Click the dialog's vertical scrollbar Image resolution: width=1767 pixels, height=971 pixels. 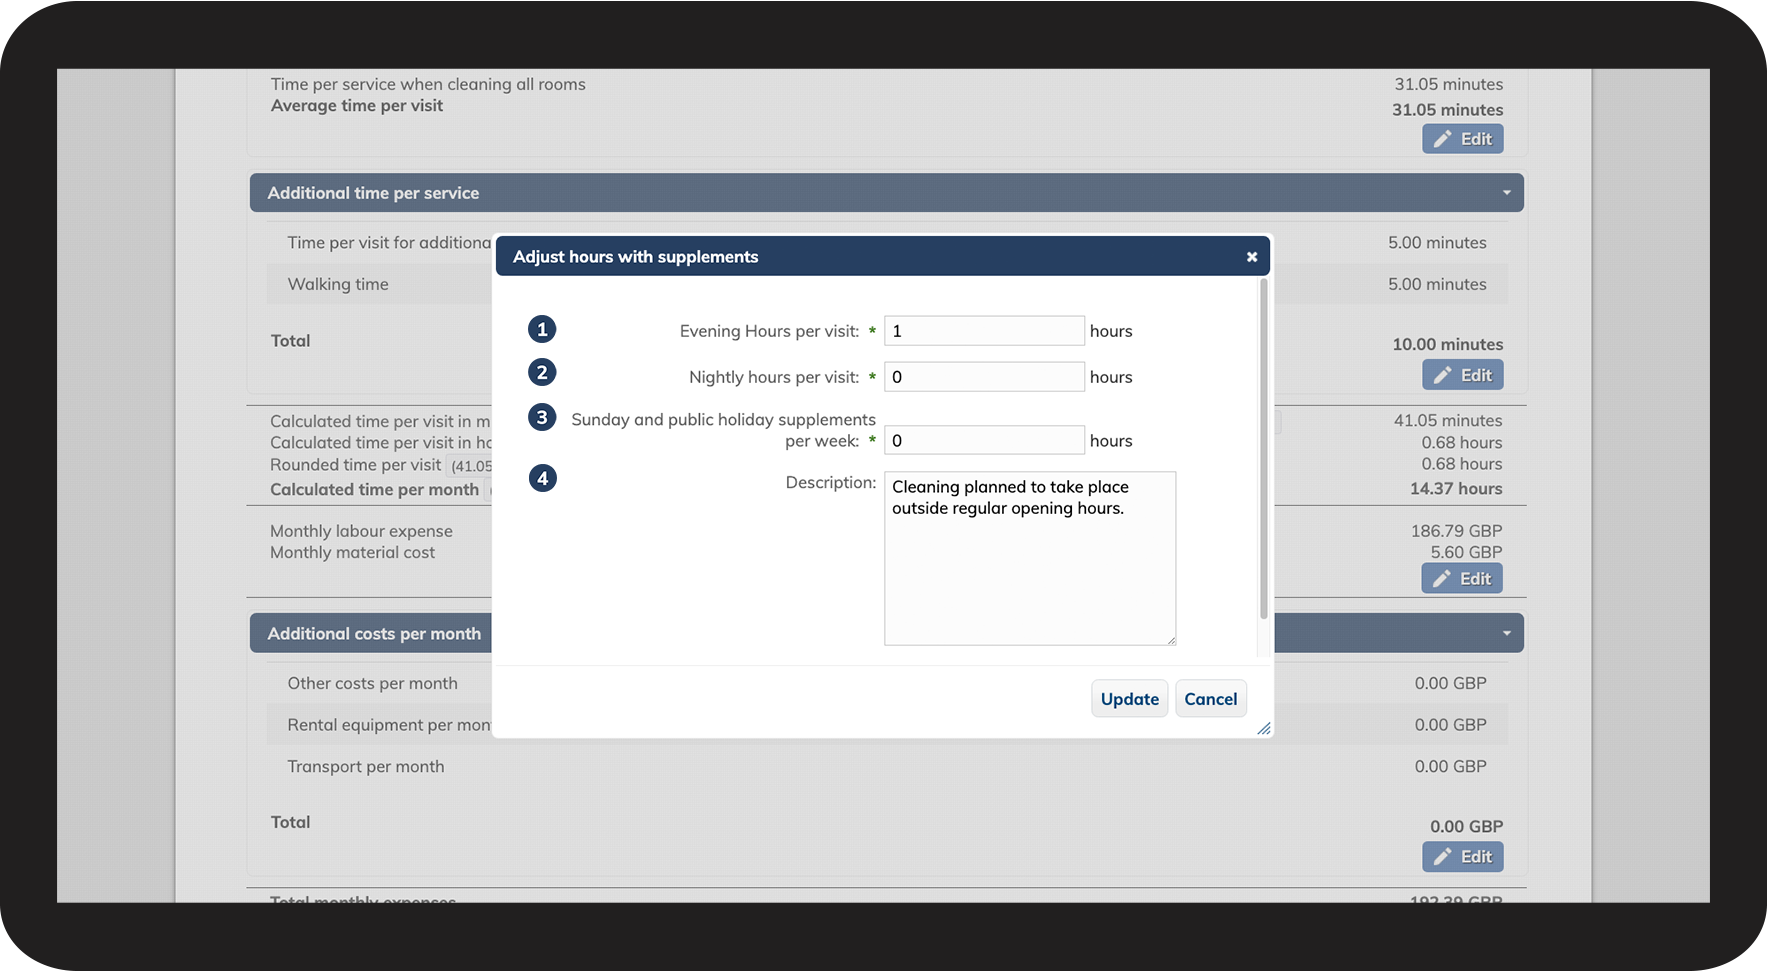click(1264, 450)
